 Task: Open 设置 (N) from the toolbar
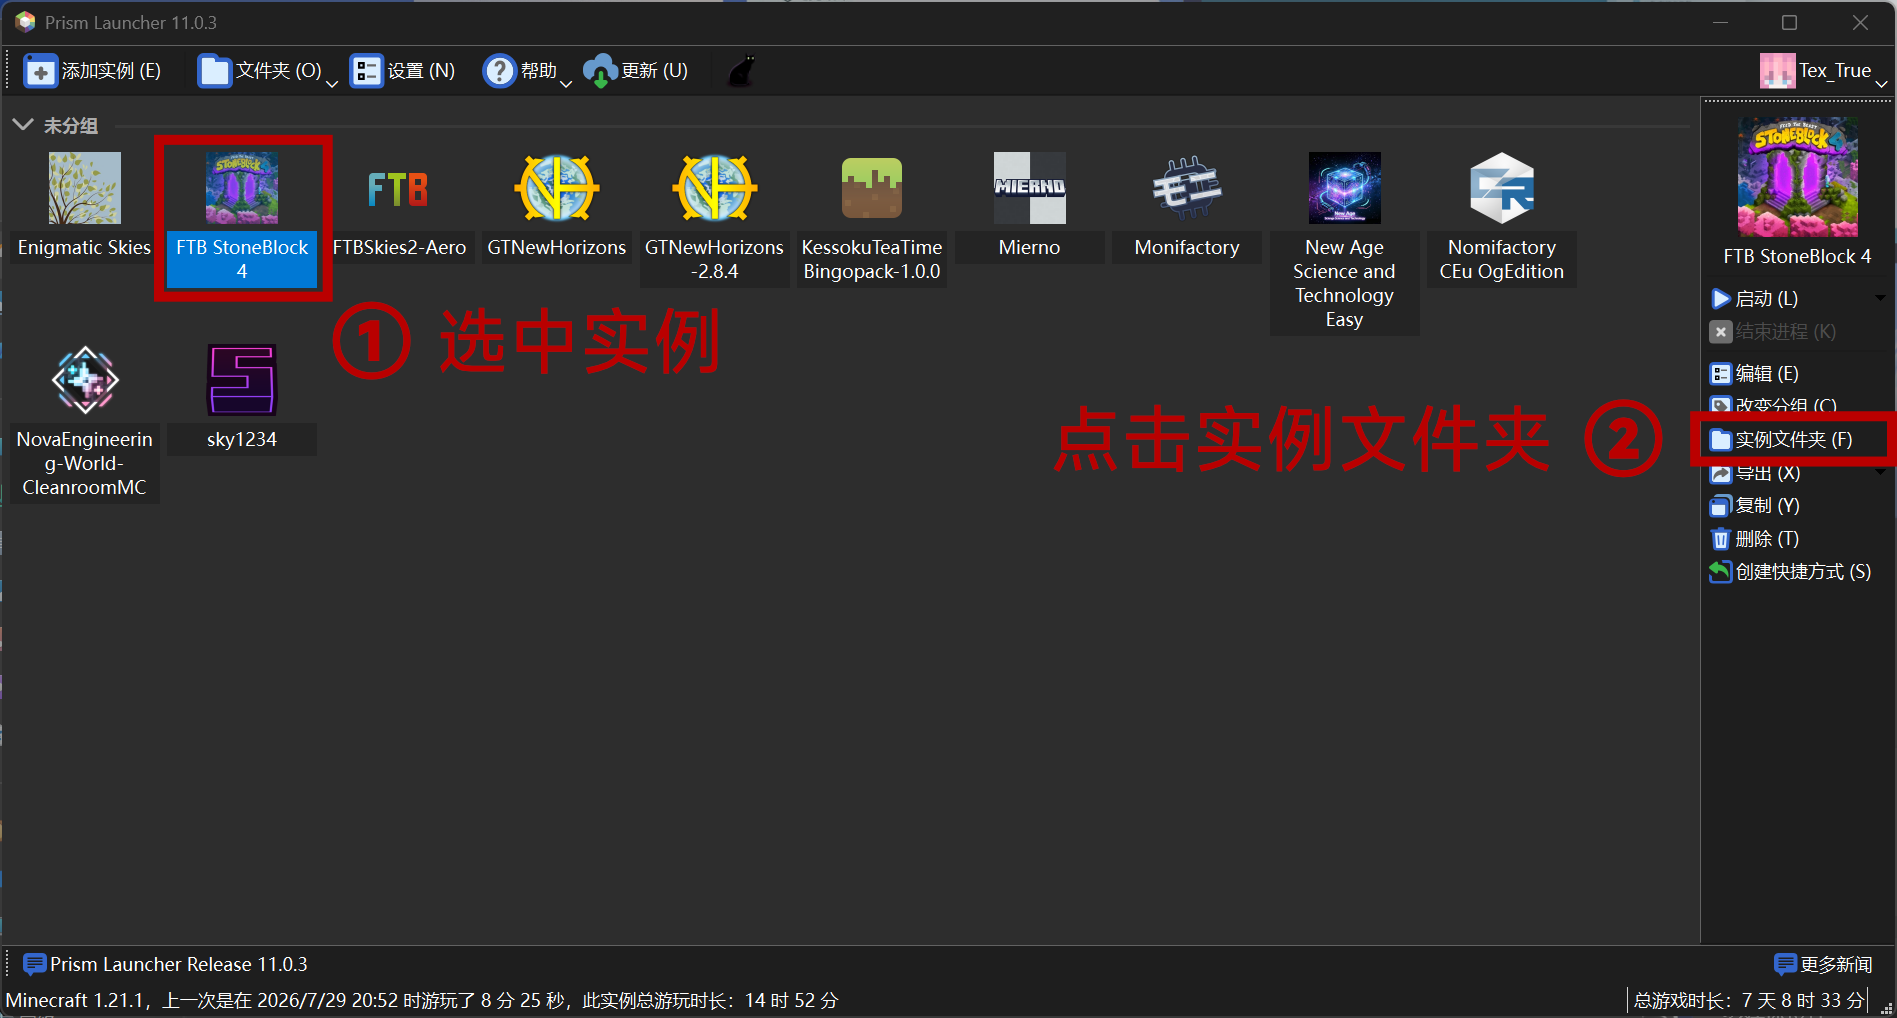tap(402, 71)
